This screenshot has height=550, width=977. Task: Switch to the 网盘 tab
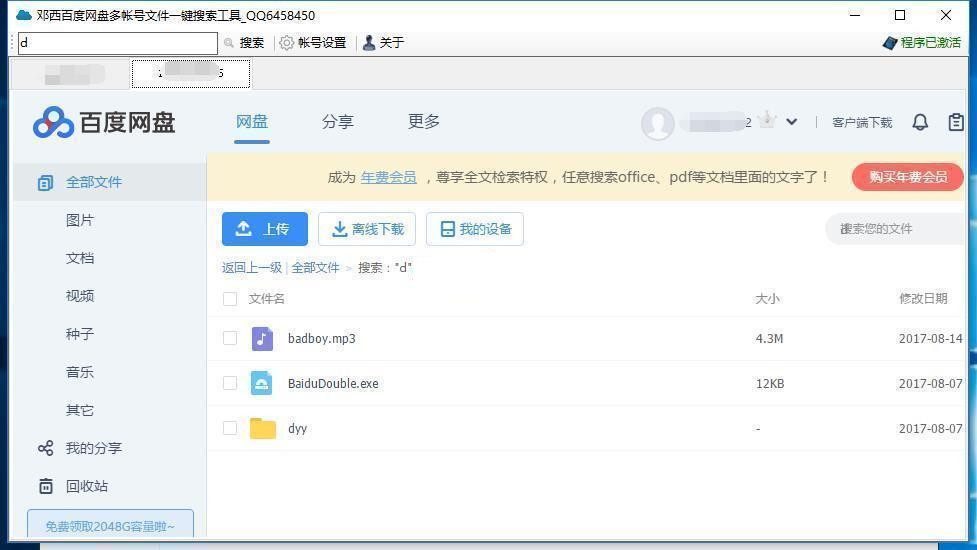coord(252,121)
